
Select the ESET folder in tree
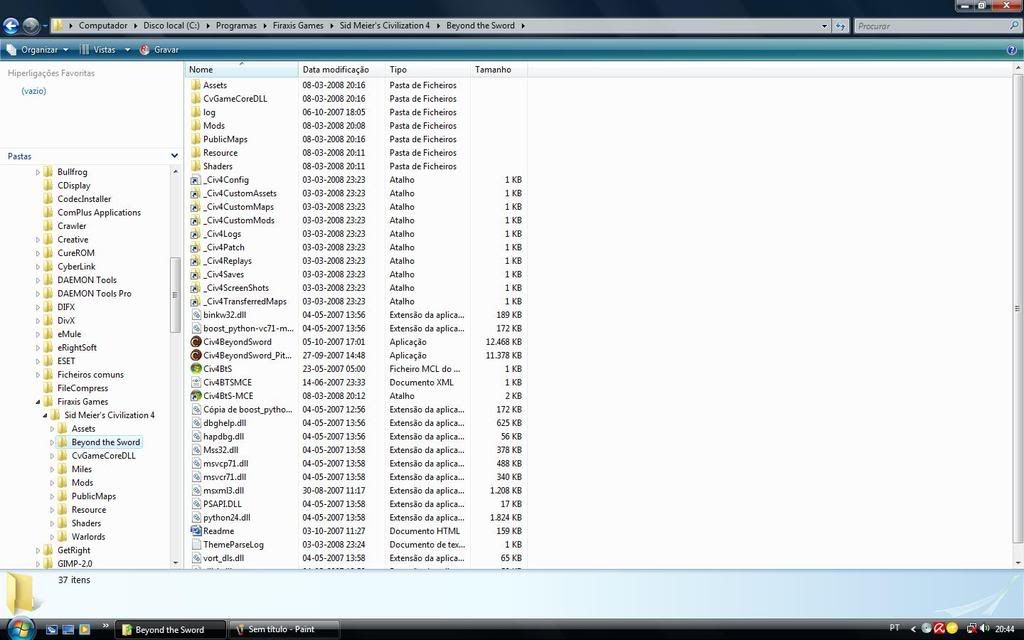66,361
